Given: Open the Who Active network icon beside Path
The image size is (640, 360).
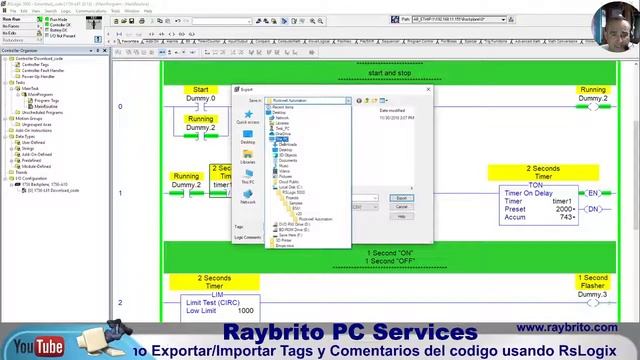Looking at the screenshot, I should [395, 19].
